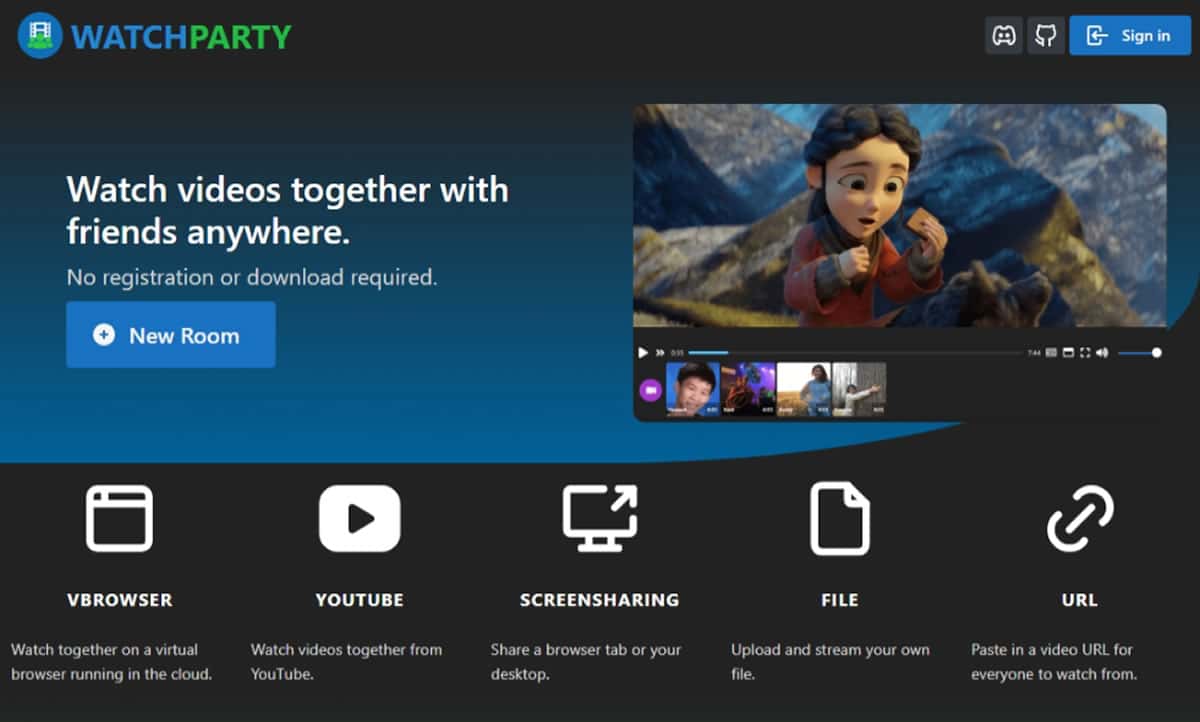
Task: Mute audio with the speaker icon
Action: click(1102, 353)
